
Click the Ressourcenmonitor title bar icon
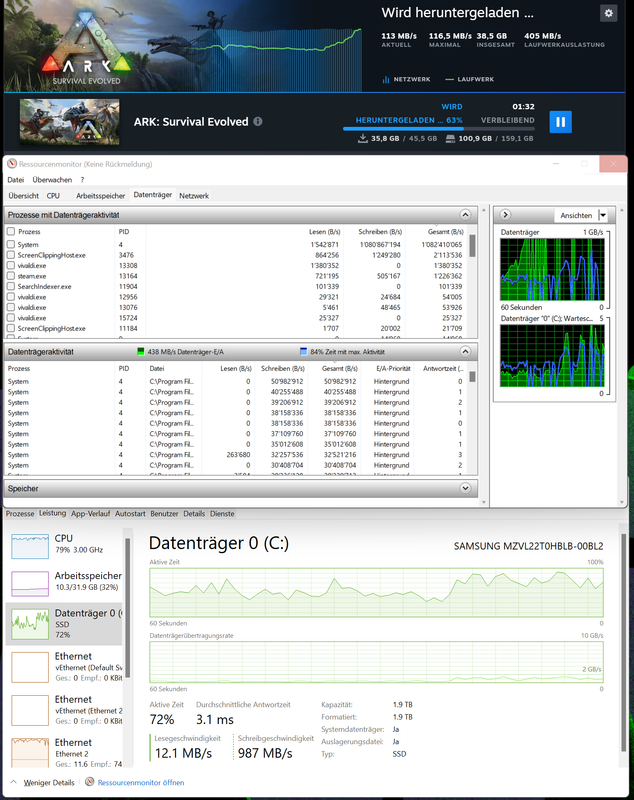[x=12, y=164]
